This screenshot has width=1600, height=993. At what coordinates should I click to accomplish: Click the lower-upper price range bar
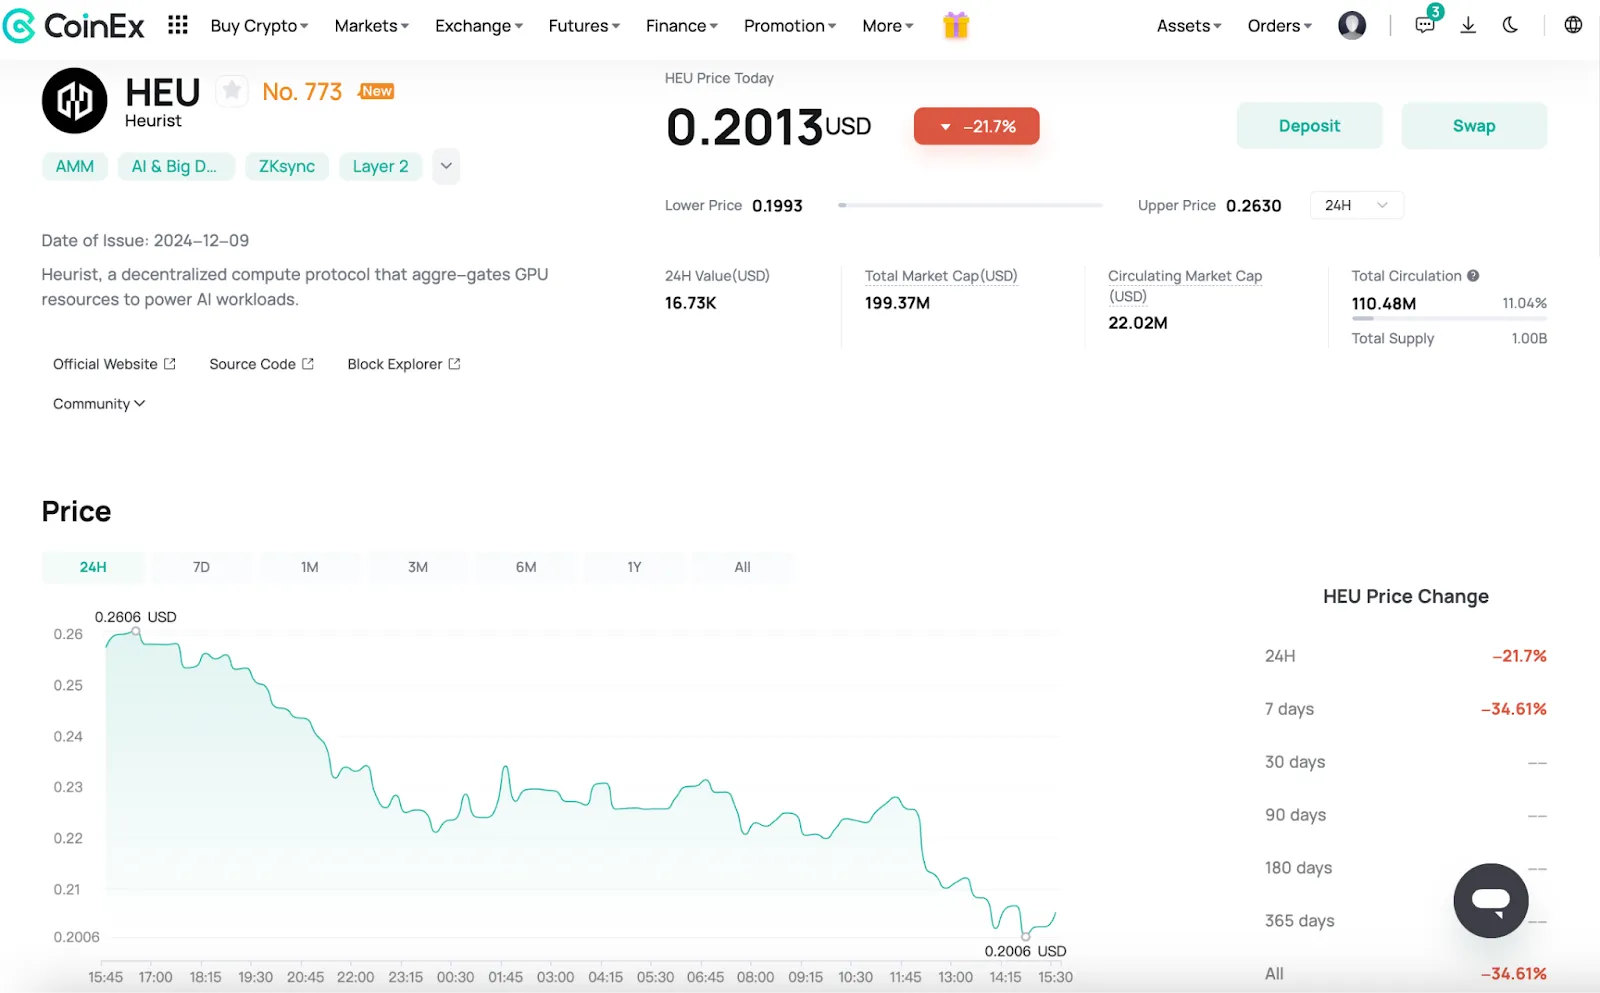[x=970, y=205]
